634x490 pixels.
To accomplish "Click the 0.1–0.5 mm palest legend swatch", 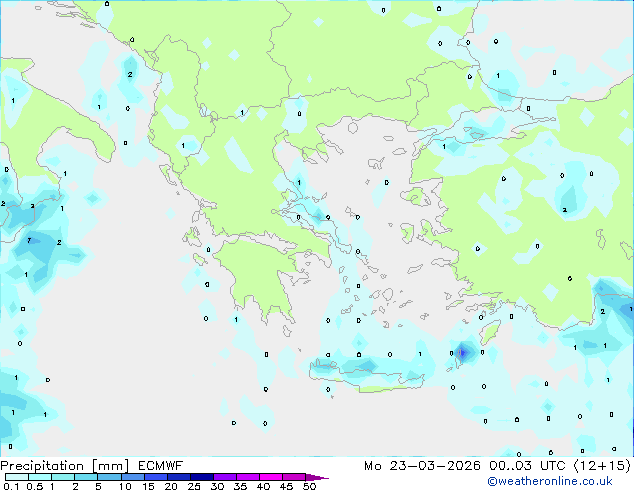I will (x=17, y=477).
